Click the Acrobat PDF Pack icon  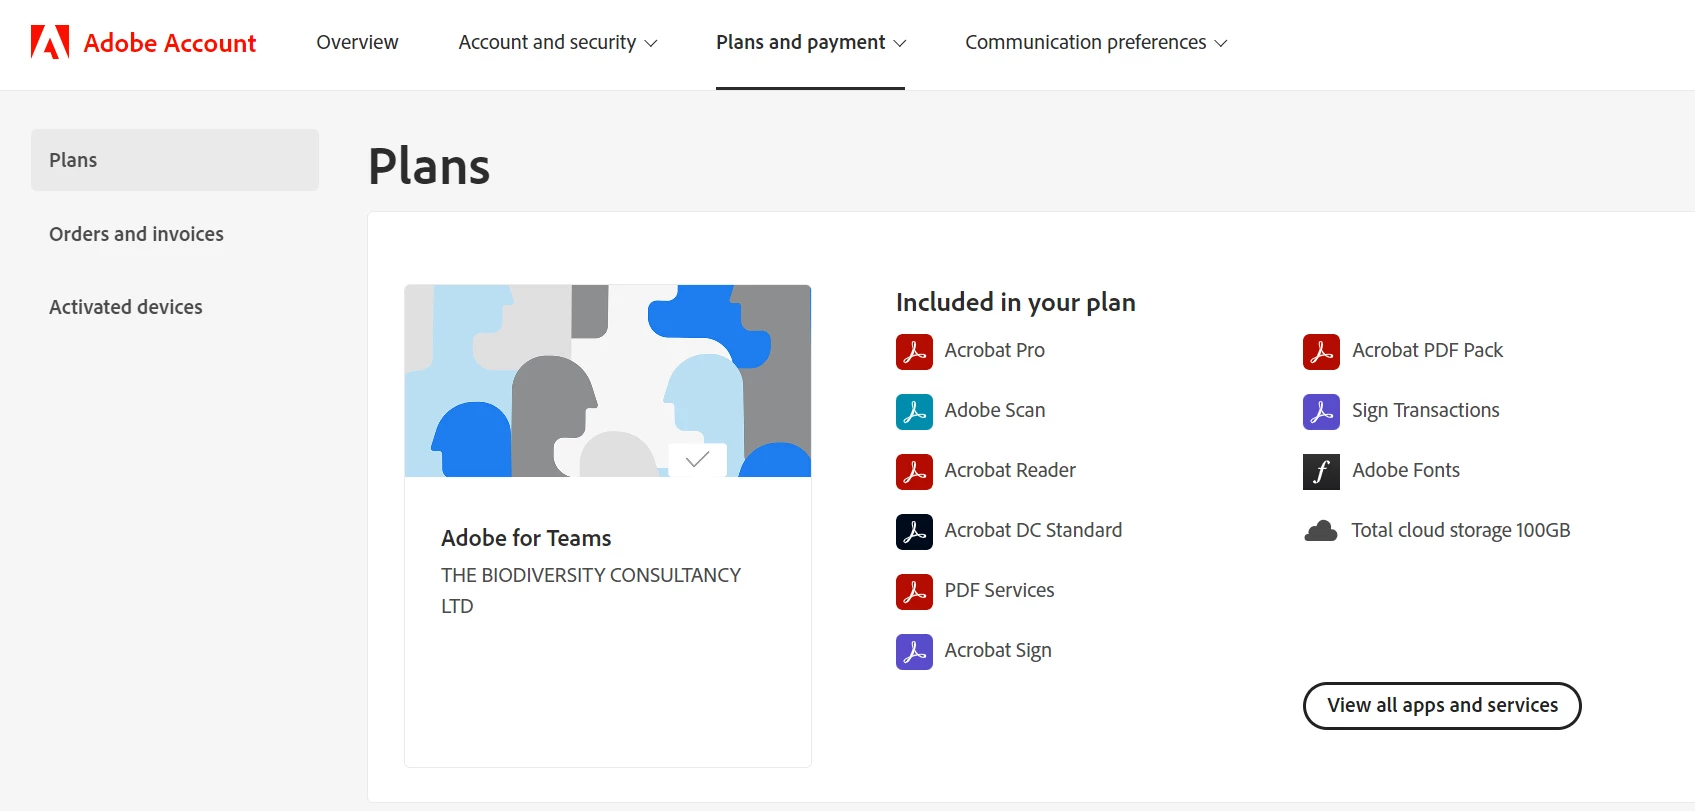[x=1321, y=351]
